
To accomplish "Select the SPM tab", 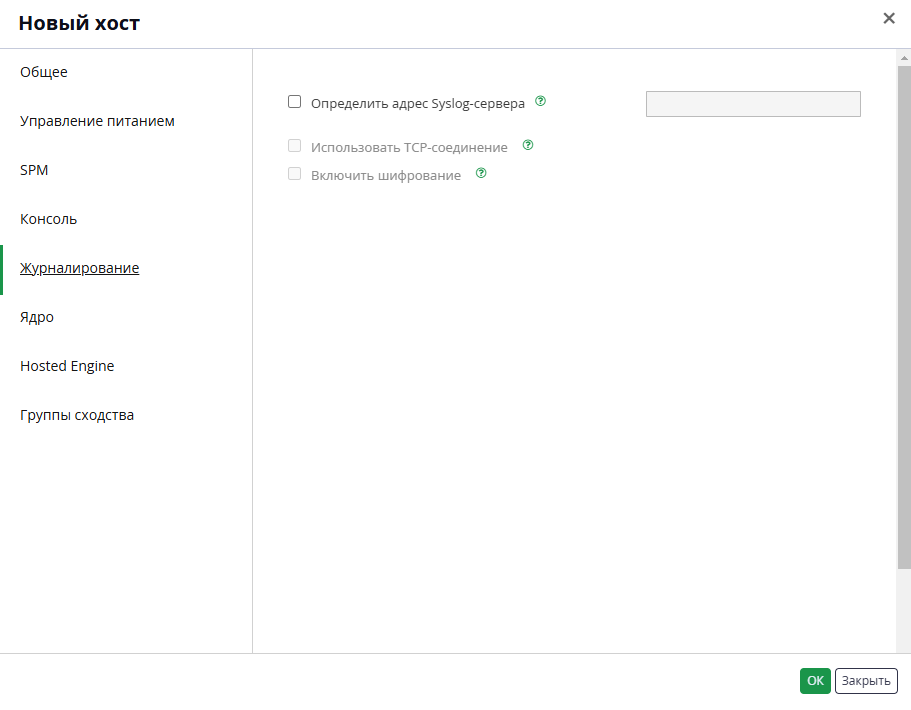I will (34, 170).
